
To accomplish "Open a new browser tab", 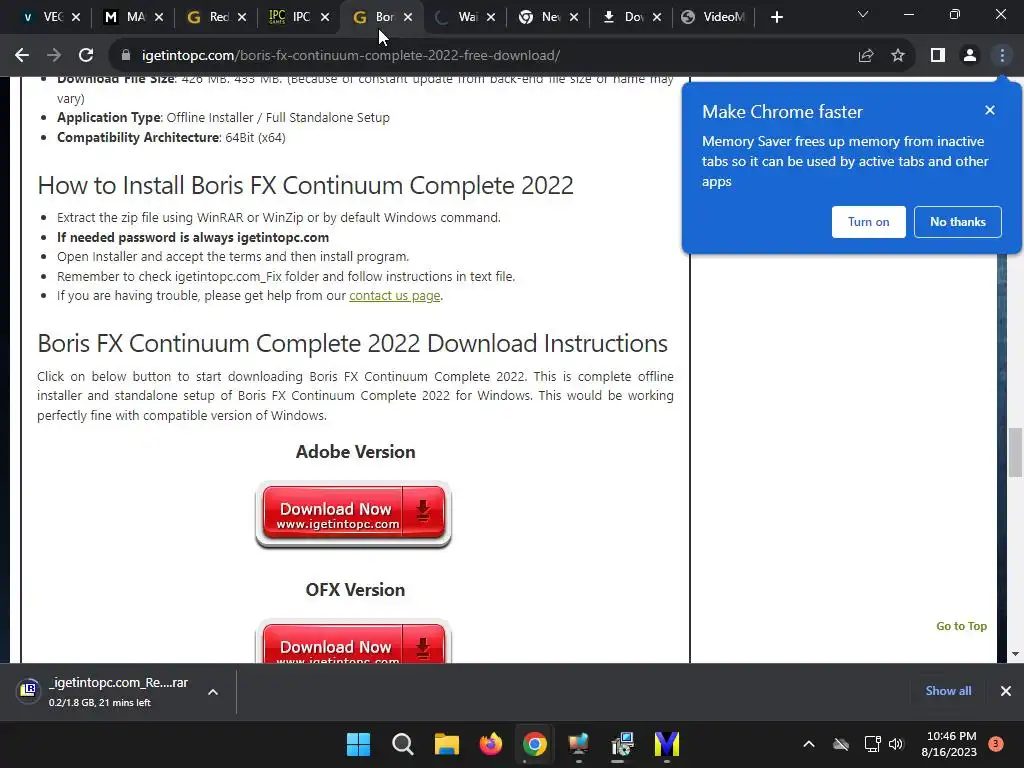I will click(776, 17).
